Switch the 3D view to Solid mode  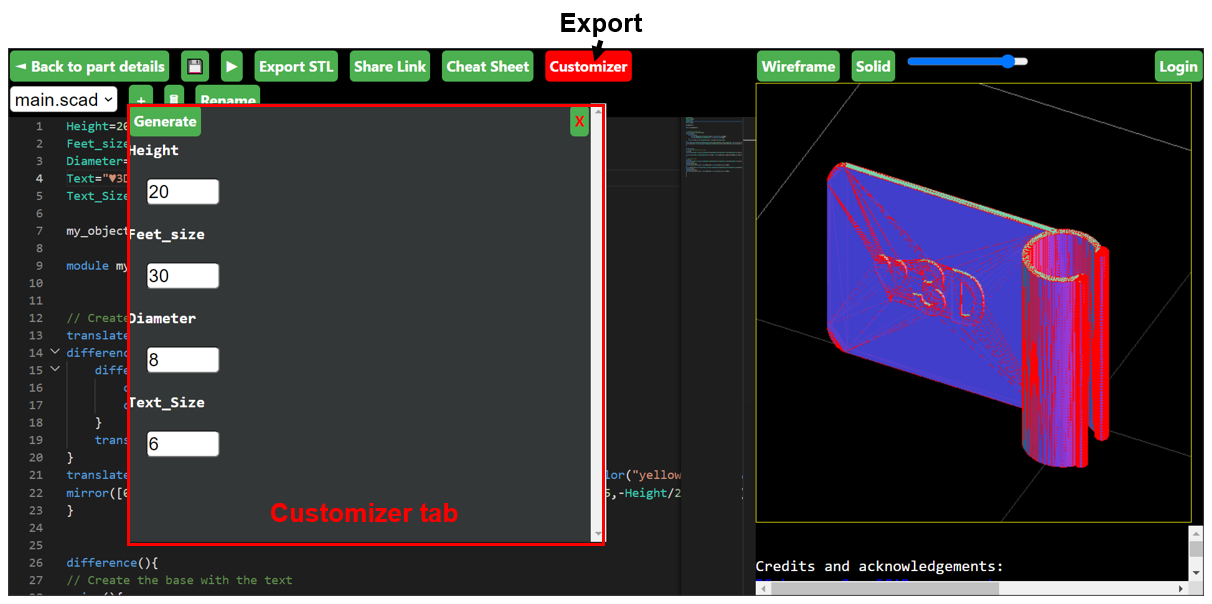click(873, 66)
